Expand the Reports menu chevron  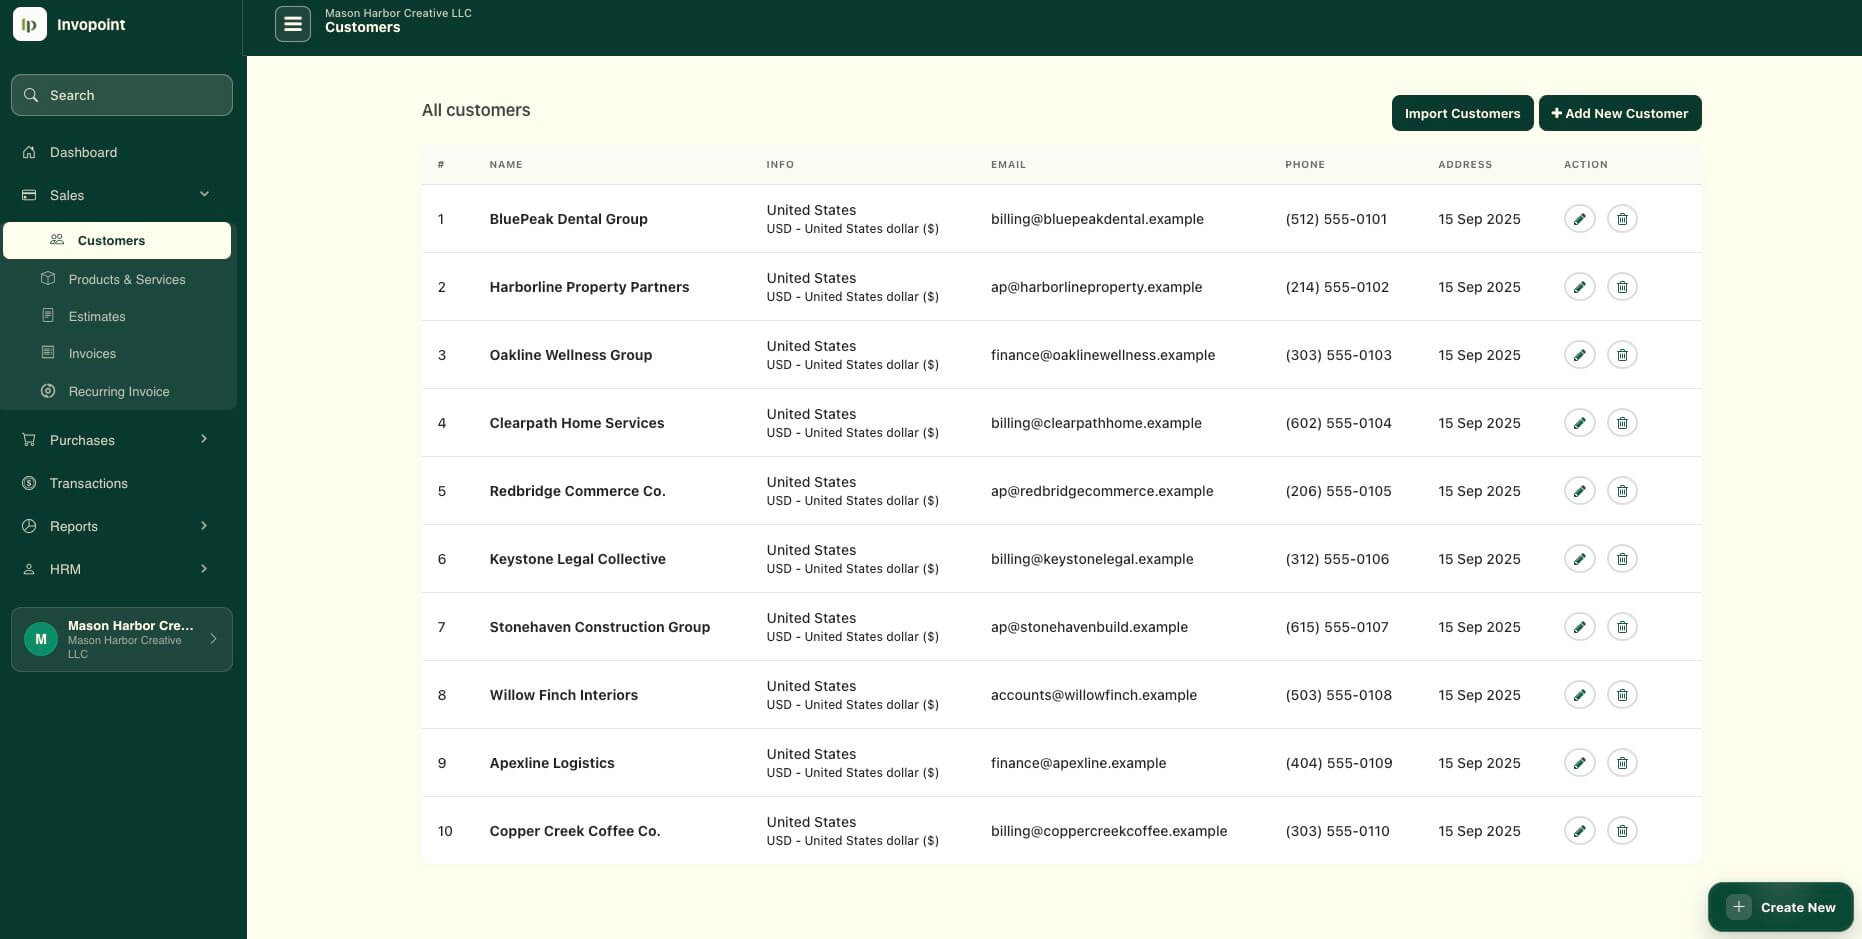[x=204, y=526]
